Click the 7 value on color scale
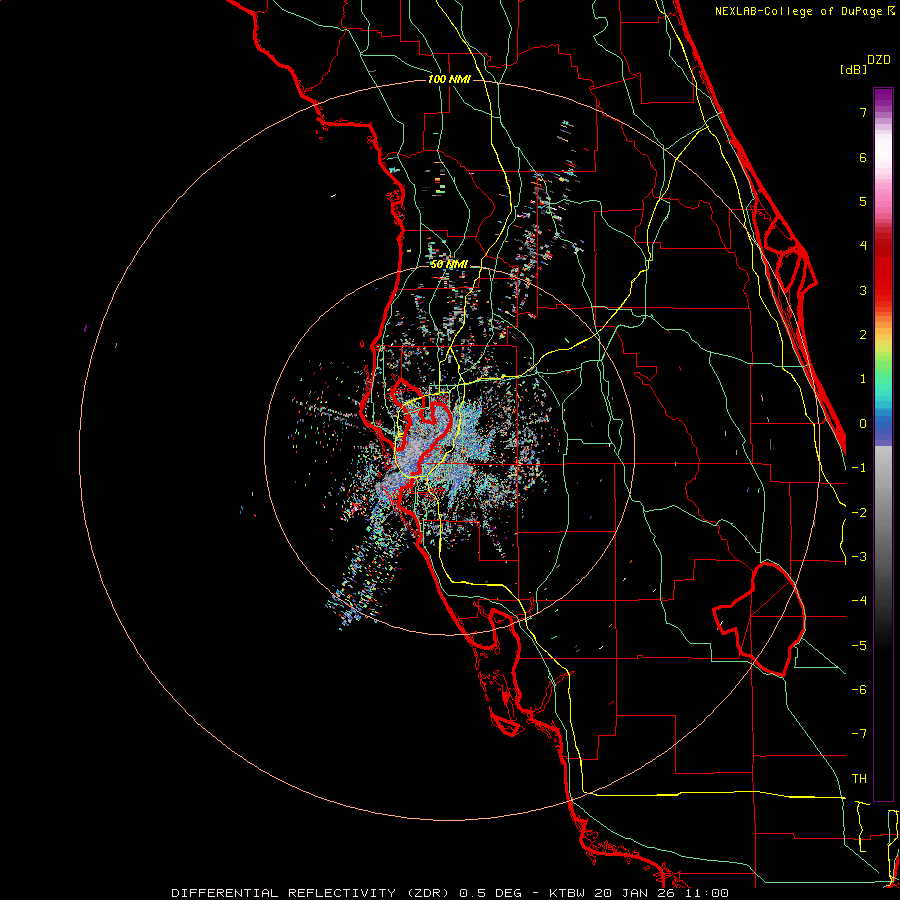 863,112
